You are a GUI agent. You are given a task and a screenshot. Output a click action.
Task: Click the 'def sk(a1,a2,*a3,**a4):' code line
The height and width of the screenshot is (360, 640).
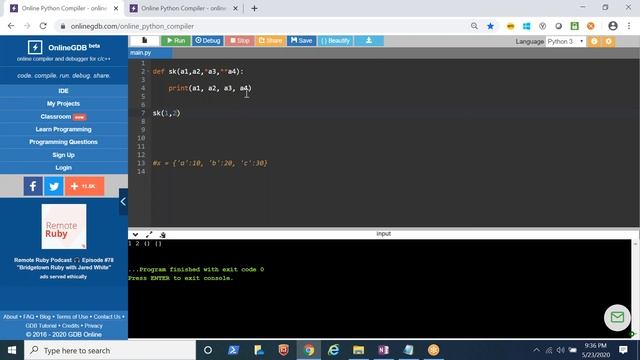pyautogui.click(x=198, y=71)
